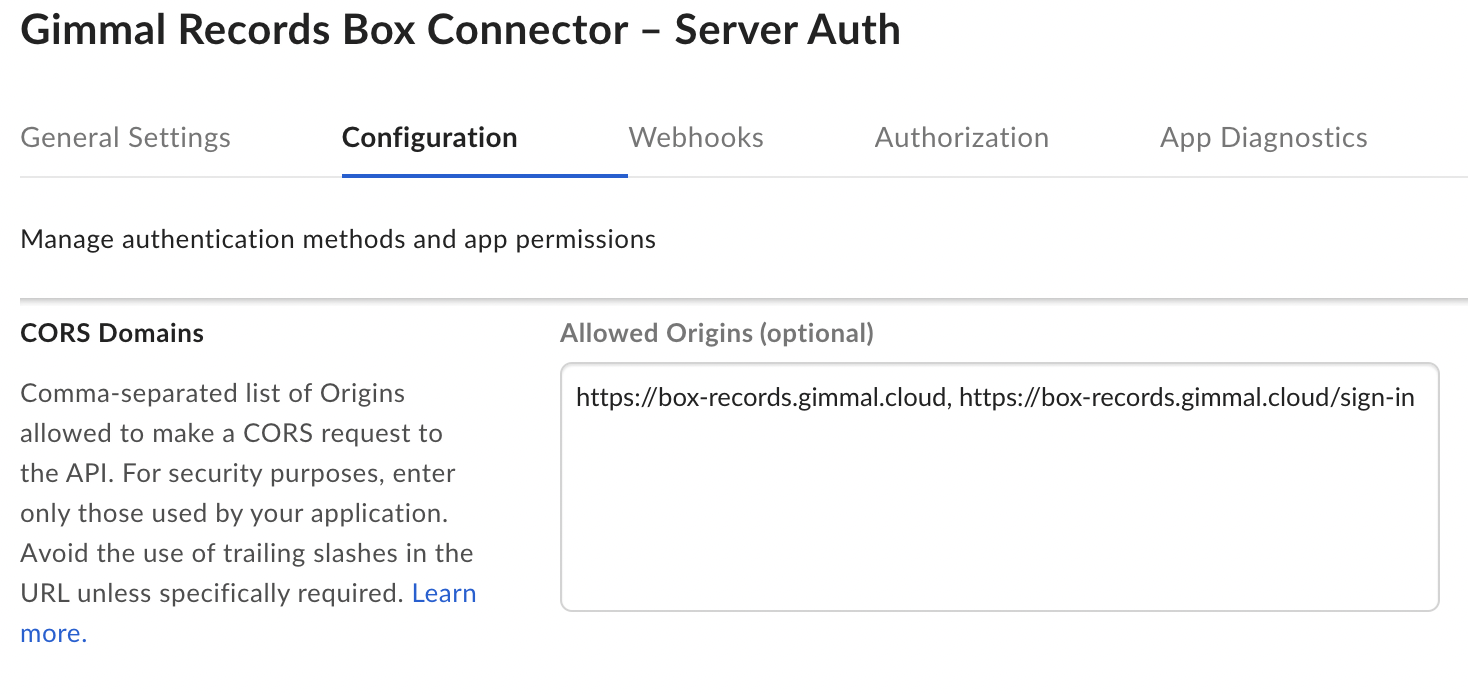The width and height of the screenshot is (1468, 694).
Task: Click the active tab underline indicator
Action: pos(484,172)
